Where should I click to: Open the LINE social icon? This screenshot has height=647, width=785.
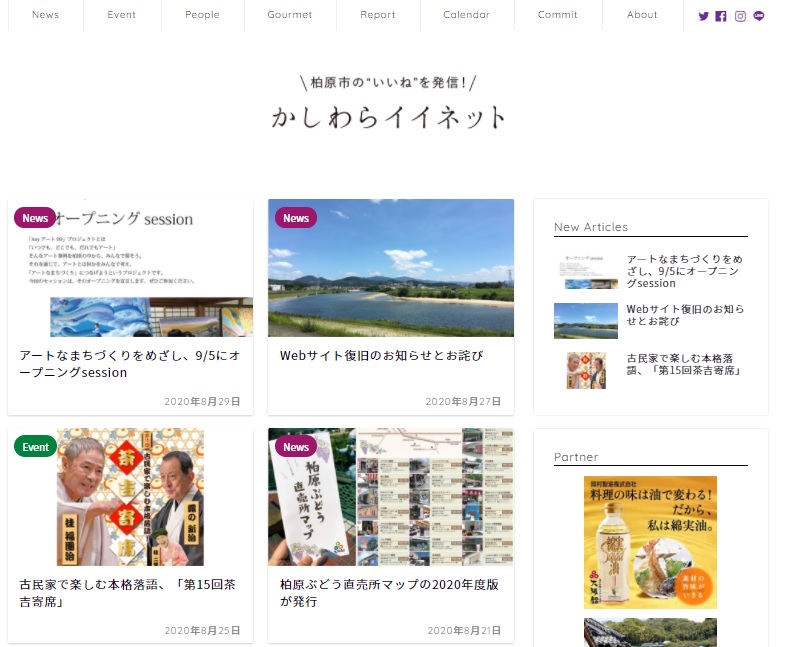click(759, 16)
